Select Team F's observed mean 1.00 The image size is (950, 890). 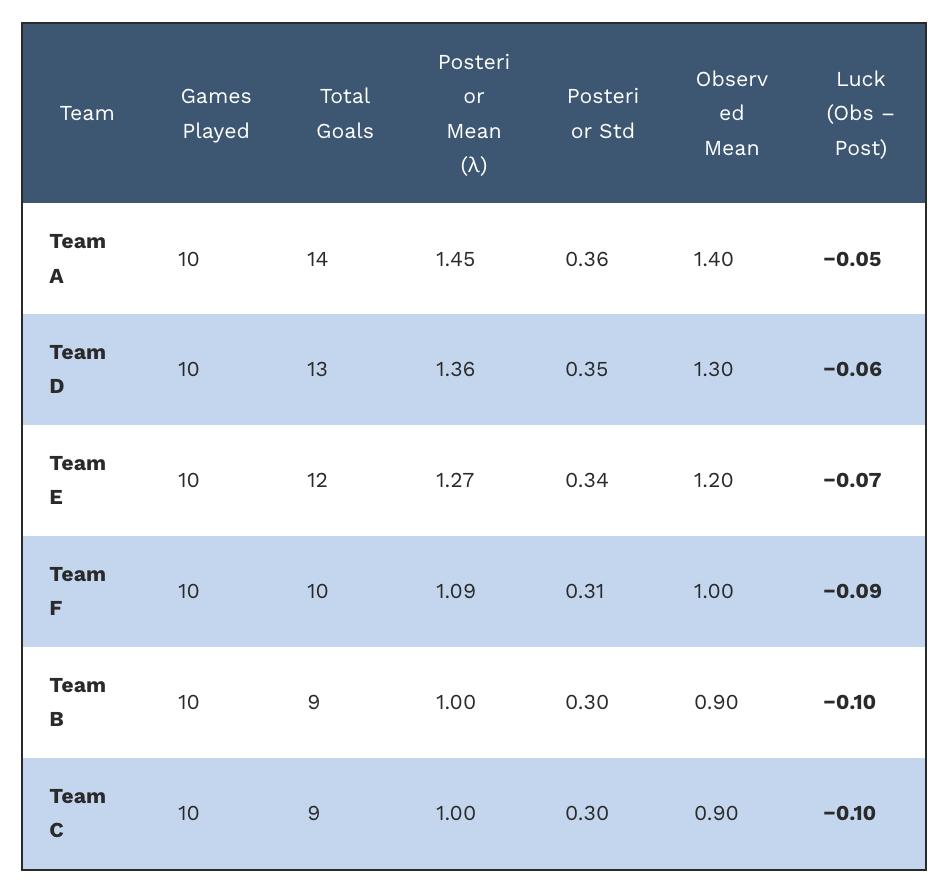[x=713, y=591]
